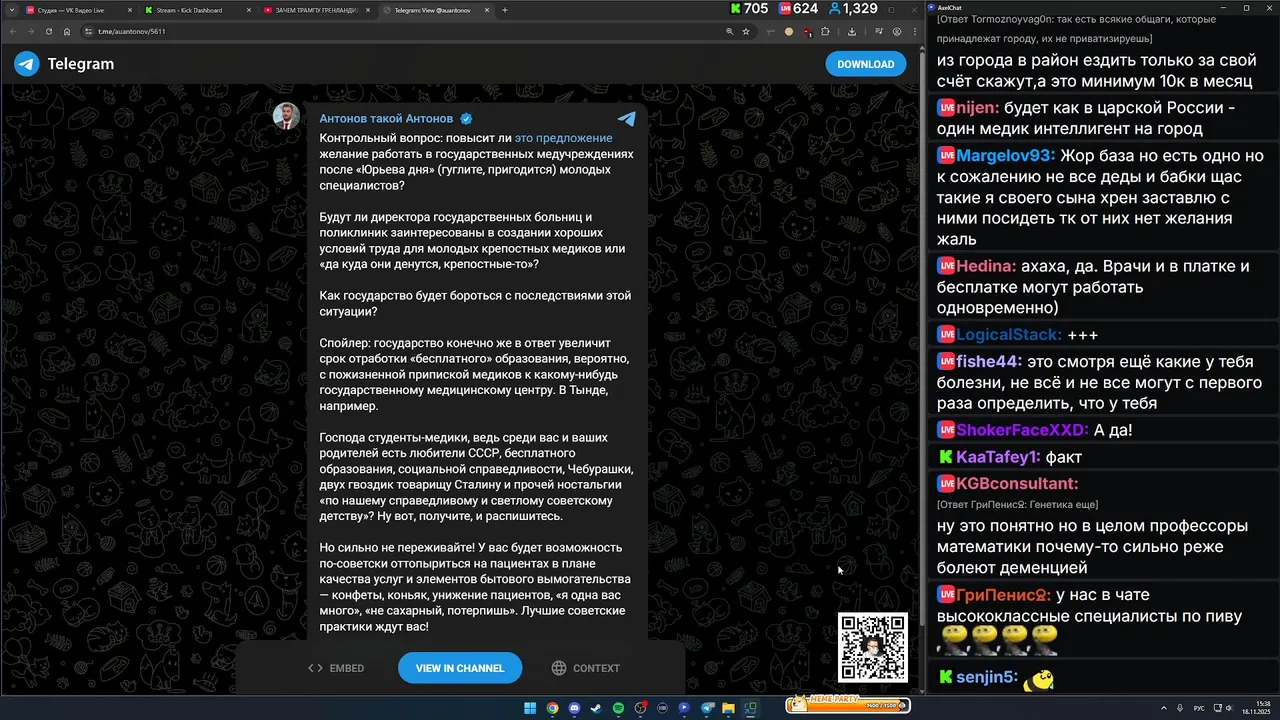Open the browser extensions puzzle icon
Screen dimensions: 1280x720
(825, 31)
